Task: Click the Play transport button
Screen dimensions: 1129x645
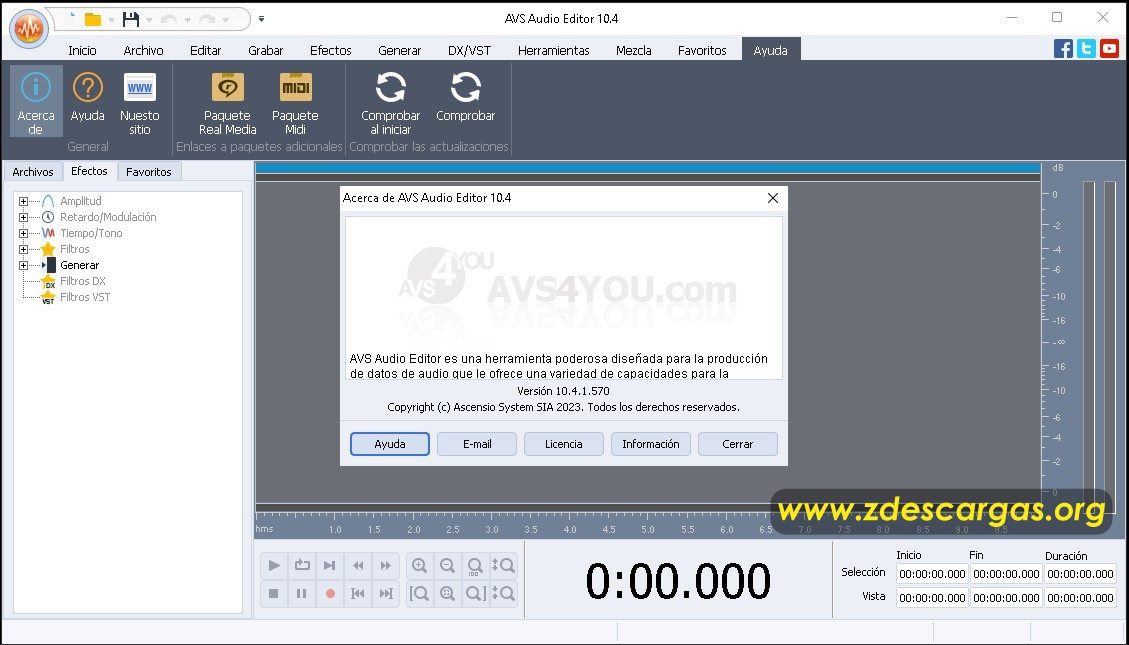Action: (274, 566)
